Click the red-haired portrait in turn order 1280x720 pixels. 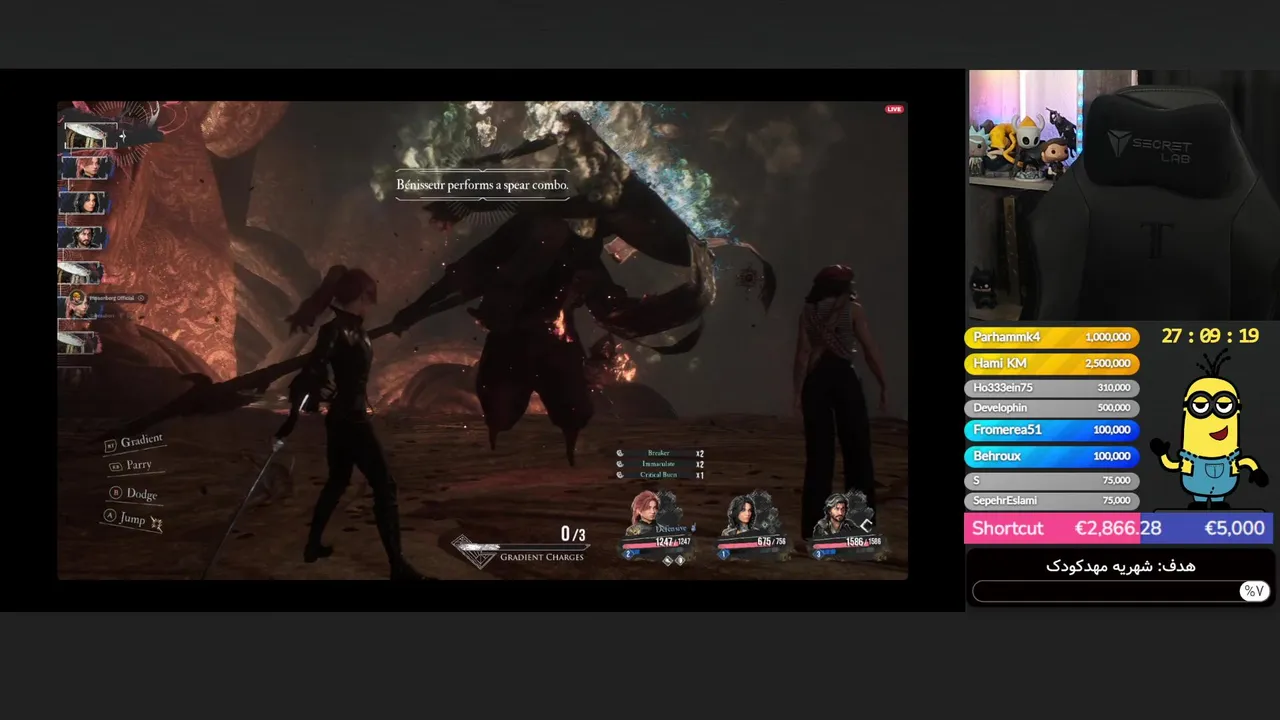pyautogui.click(x=84, y=166)
